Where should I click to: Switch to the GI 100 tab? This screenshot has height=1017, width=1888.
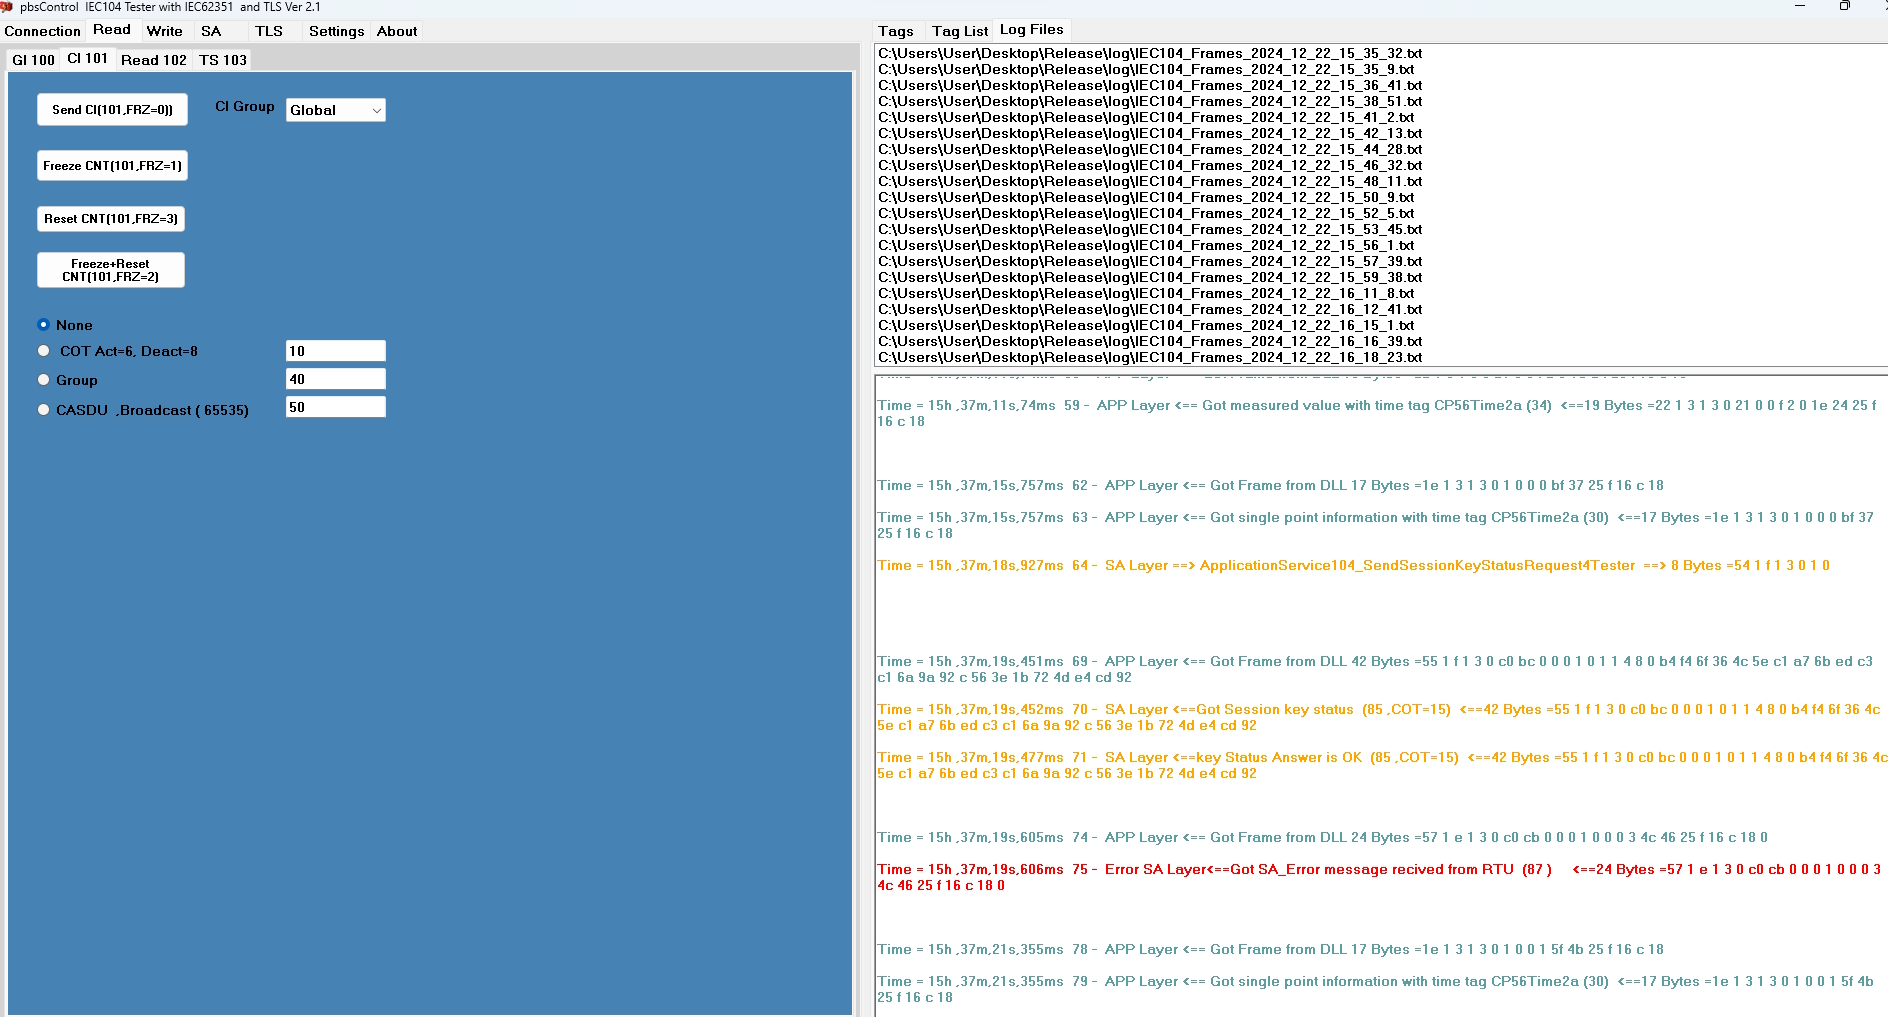click(33, 60)
